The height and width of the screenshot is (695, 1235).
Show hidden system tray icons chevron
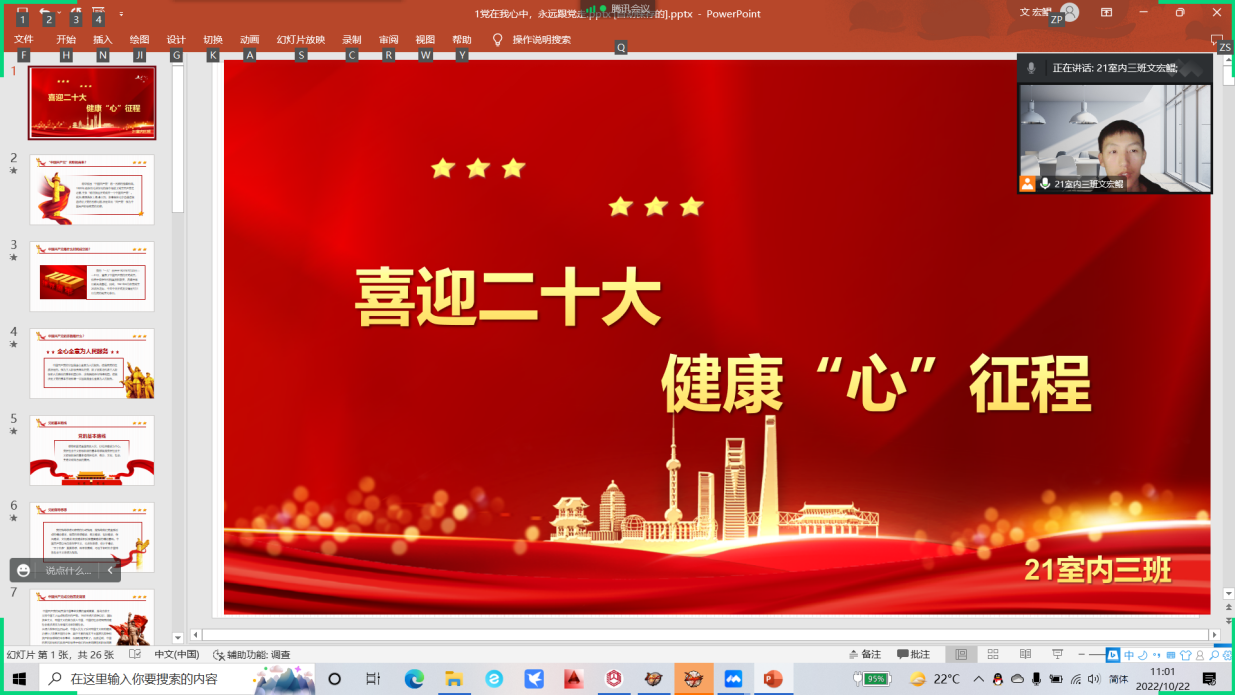coord(978,679)
